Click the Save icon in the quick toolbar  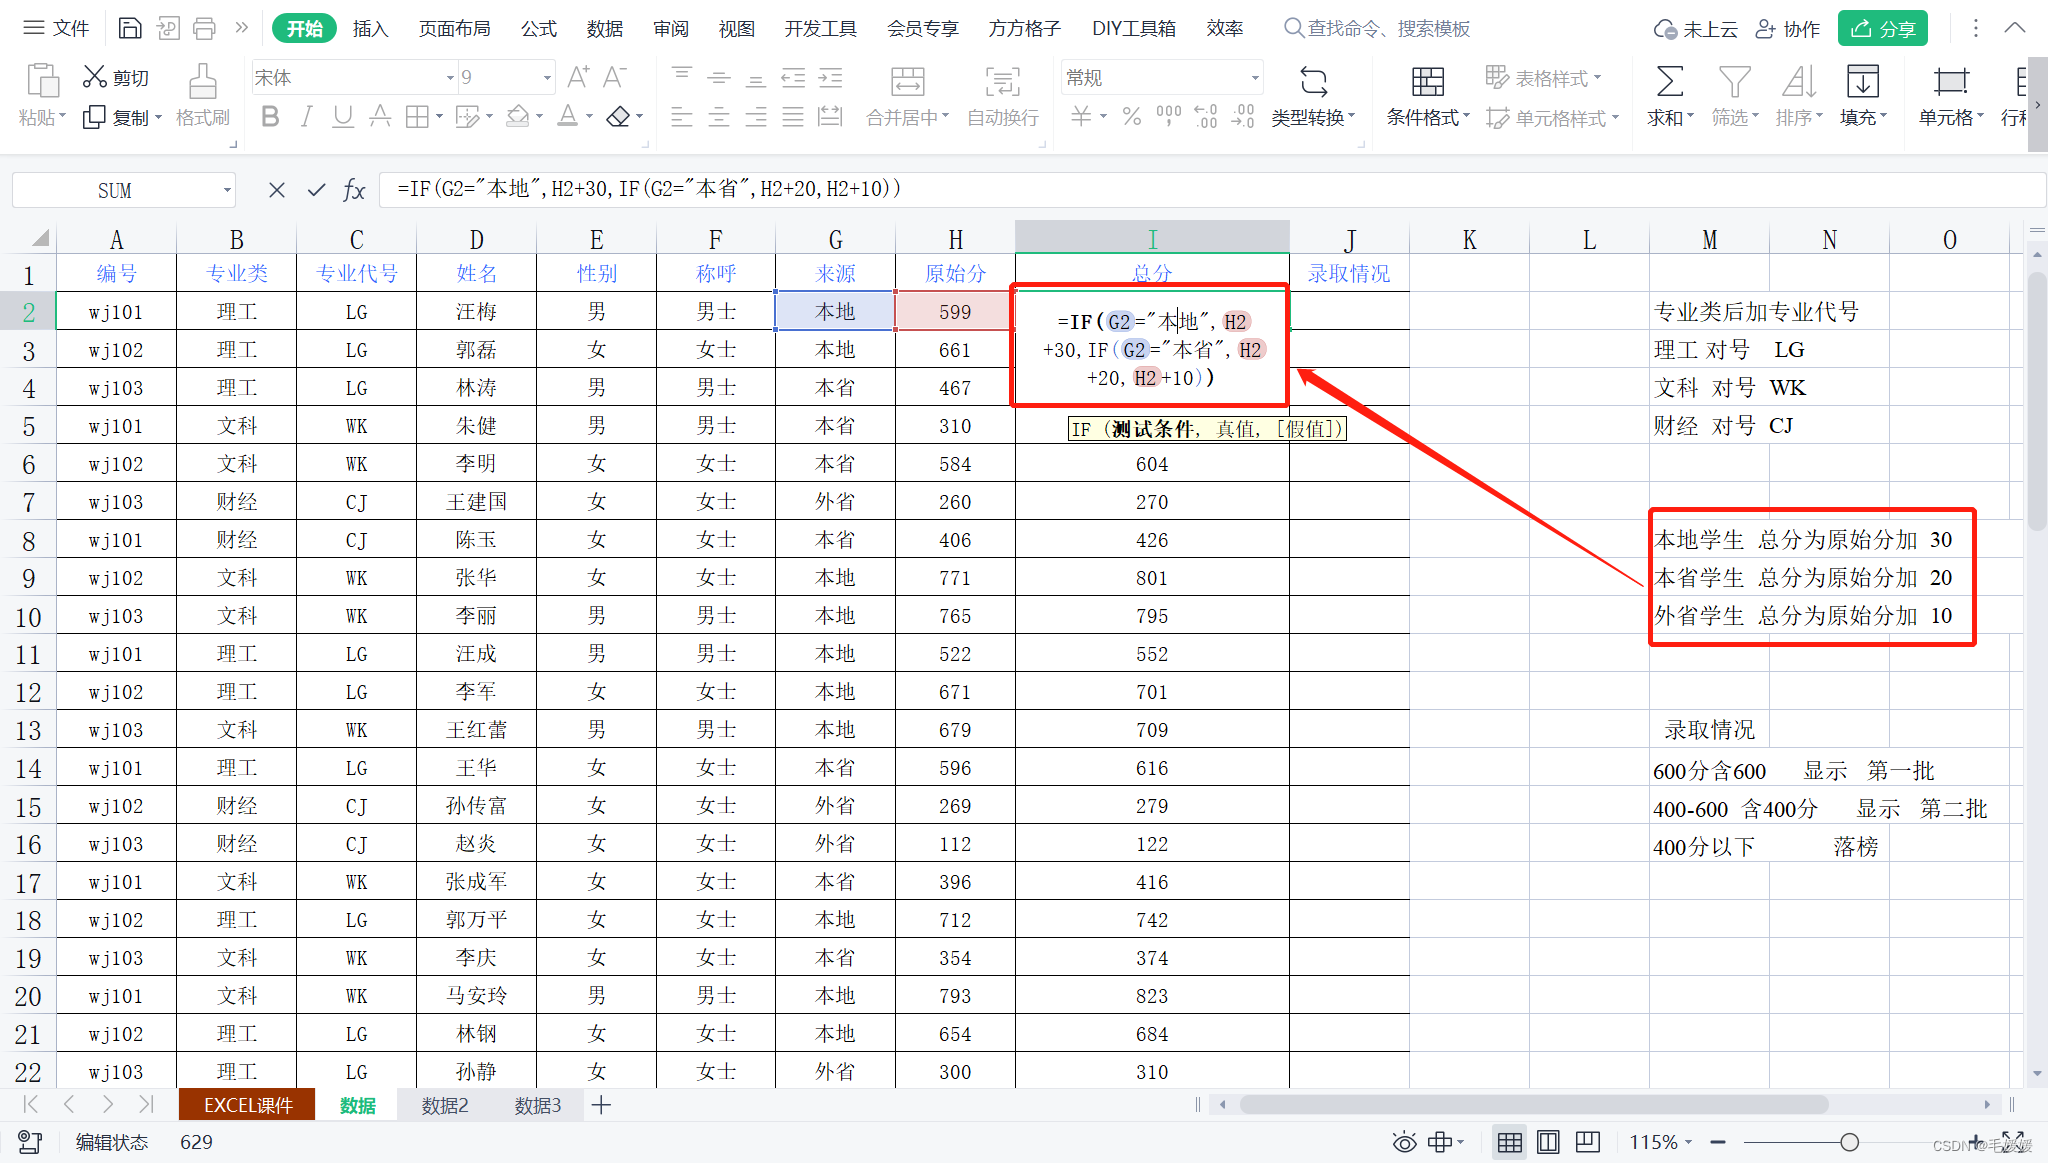(x=130, y=28)
